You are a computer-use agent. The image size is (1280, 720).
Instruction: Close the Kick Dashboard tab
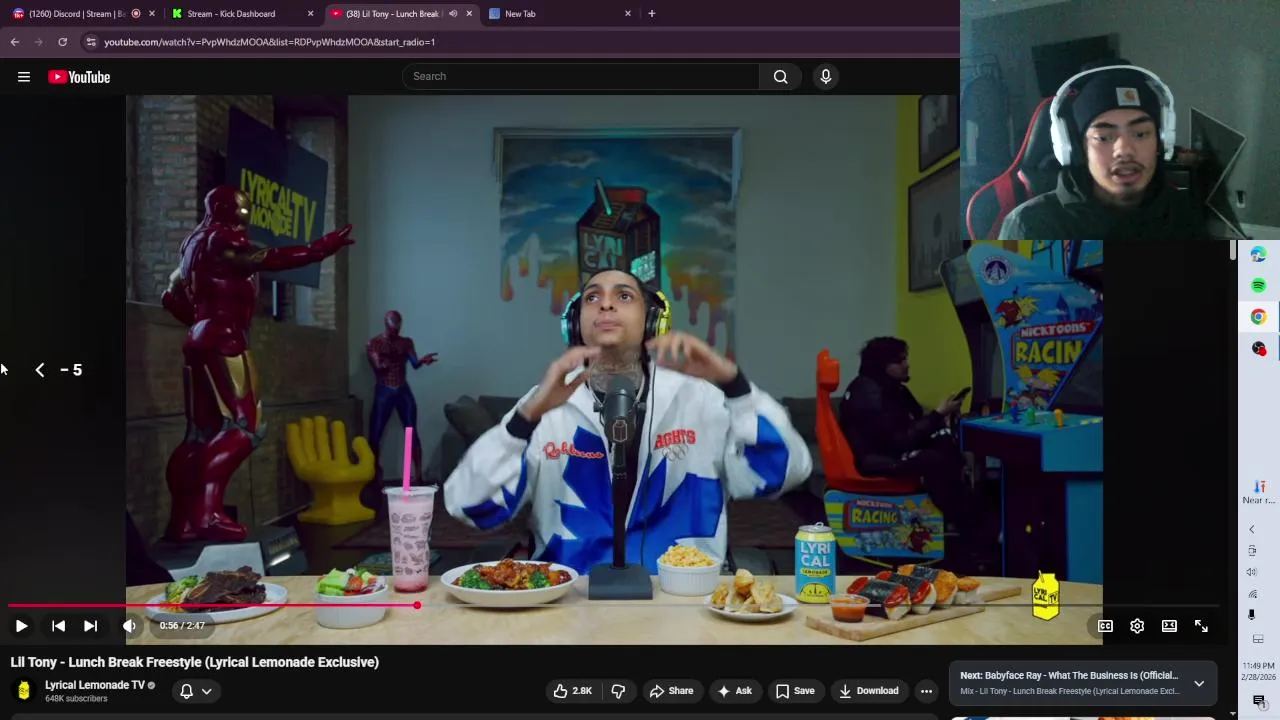310,14
